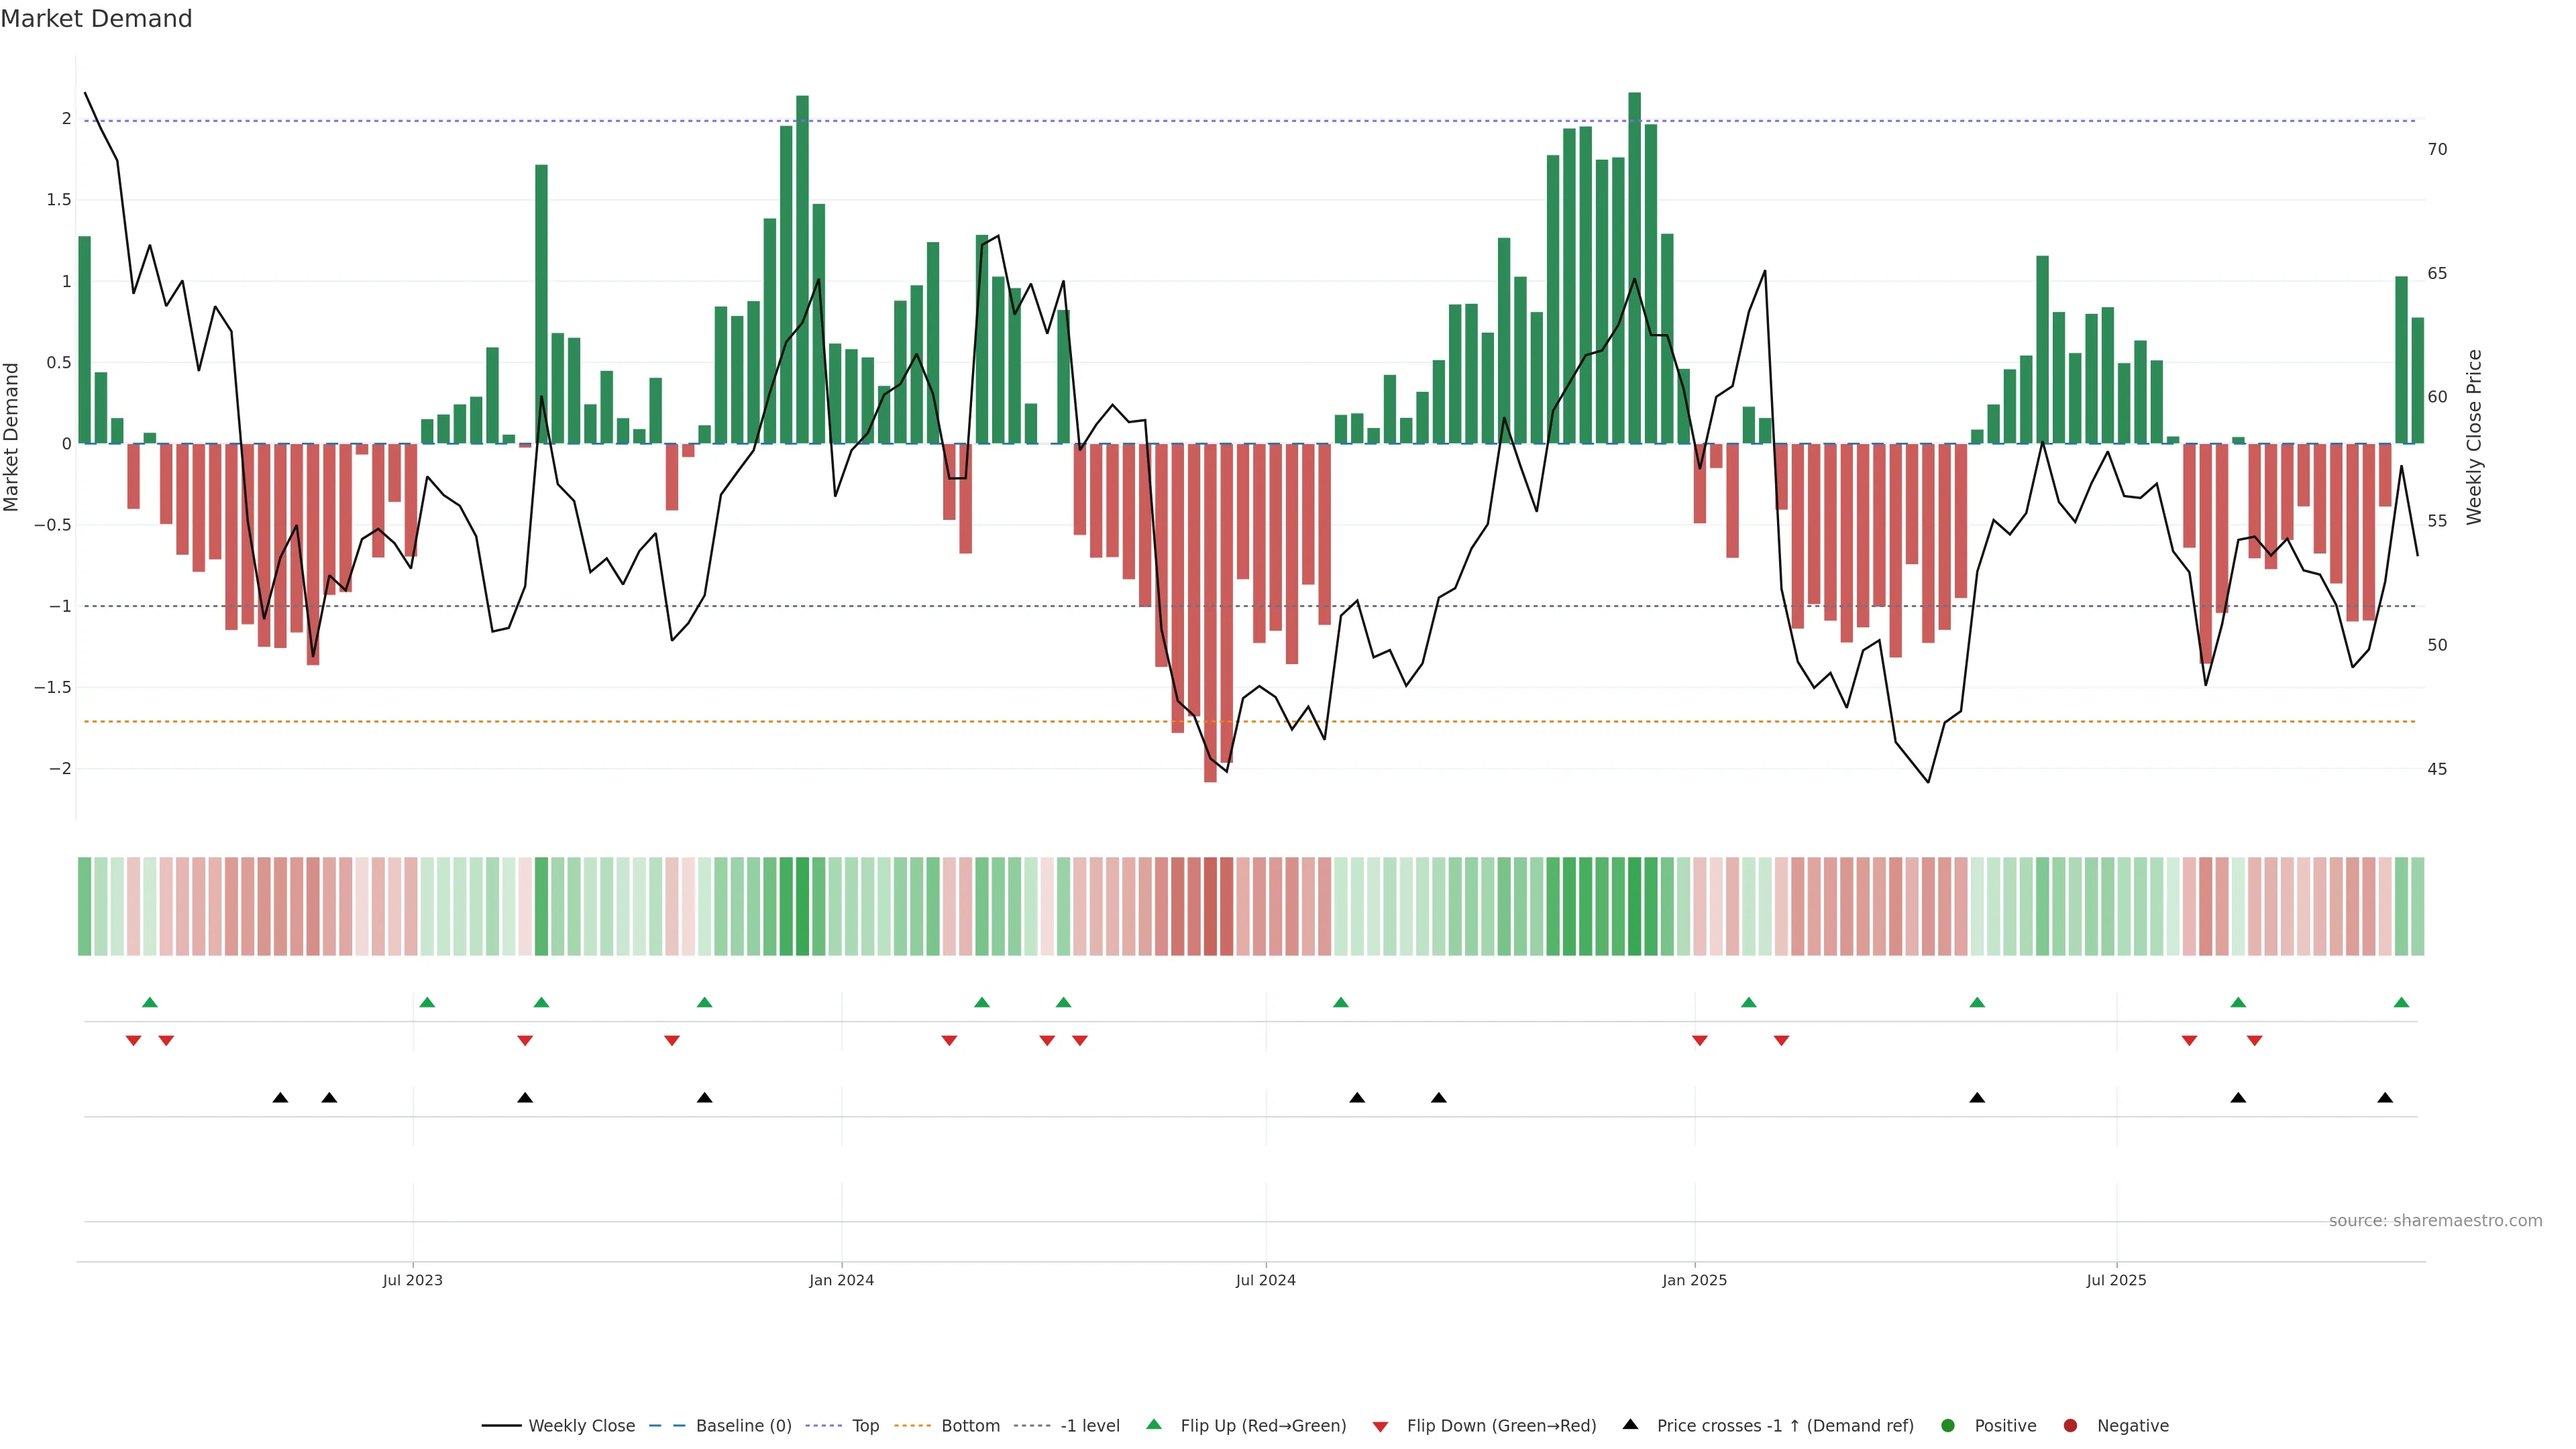Screen dimensions: 2576x1449
Task: Click Flip Down red triangle legend icon
Action: tap(1380, 1427)
